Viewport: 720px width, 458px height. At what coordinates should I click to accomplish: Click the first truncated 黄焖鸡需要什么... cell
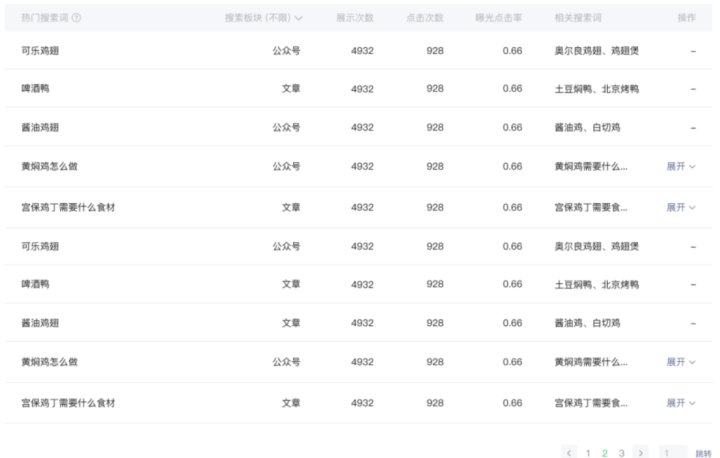[591, 166]
